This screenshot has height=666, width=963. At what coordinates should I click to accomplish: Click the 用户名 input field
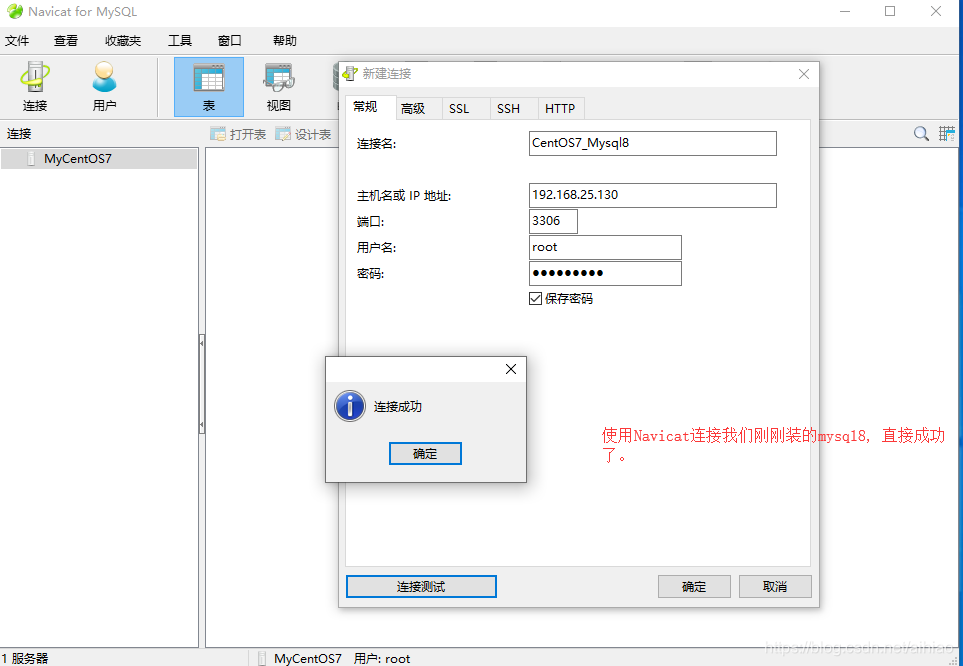click(605, 248)
